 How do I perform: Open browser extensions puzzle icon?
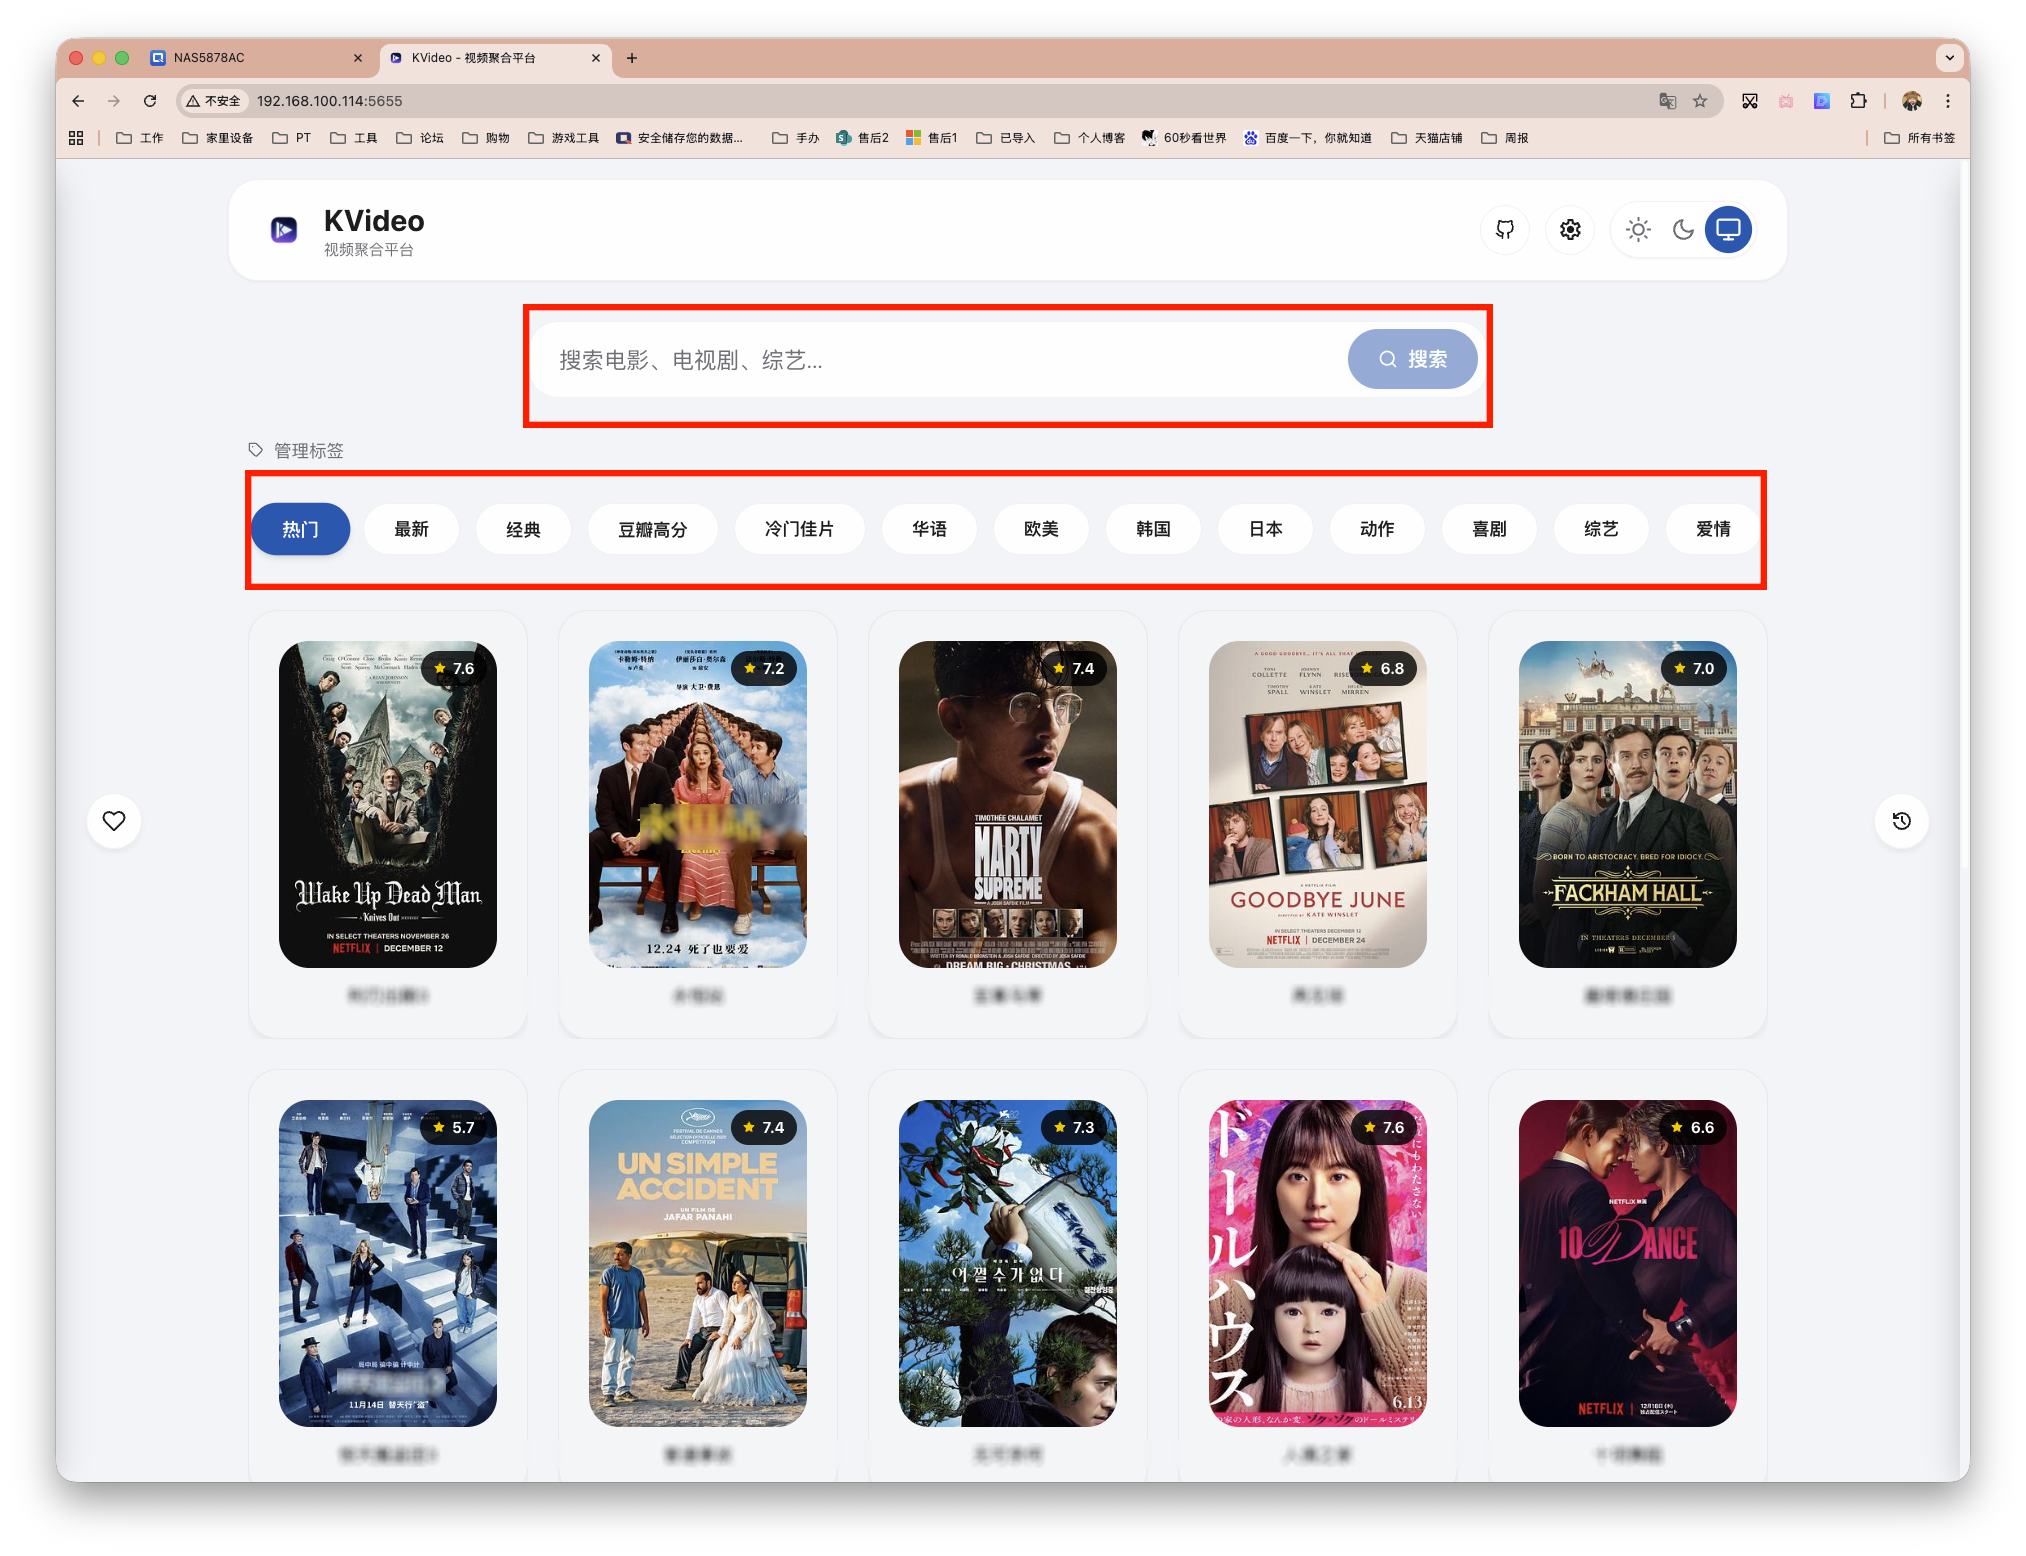click(1858, 101)
